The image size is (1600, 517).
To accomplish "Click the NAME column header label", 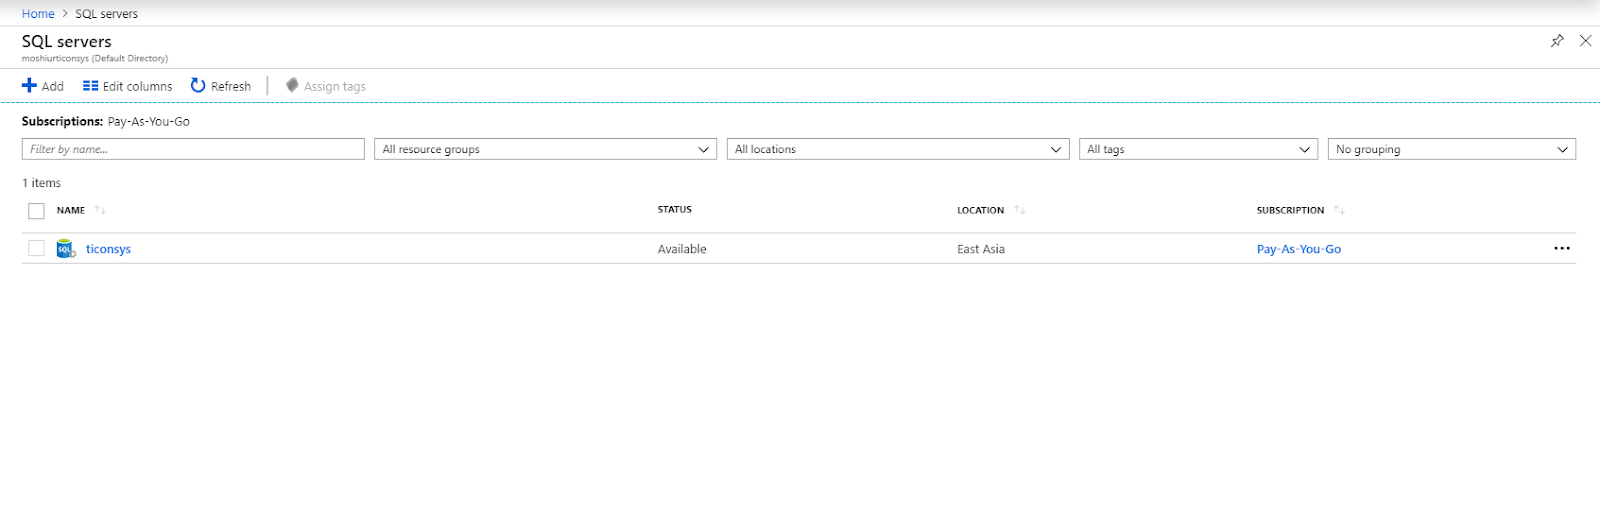I will tap(71, 210).
